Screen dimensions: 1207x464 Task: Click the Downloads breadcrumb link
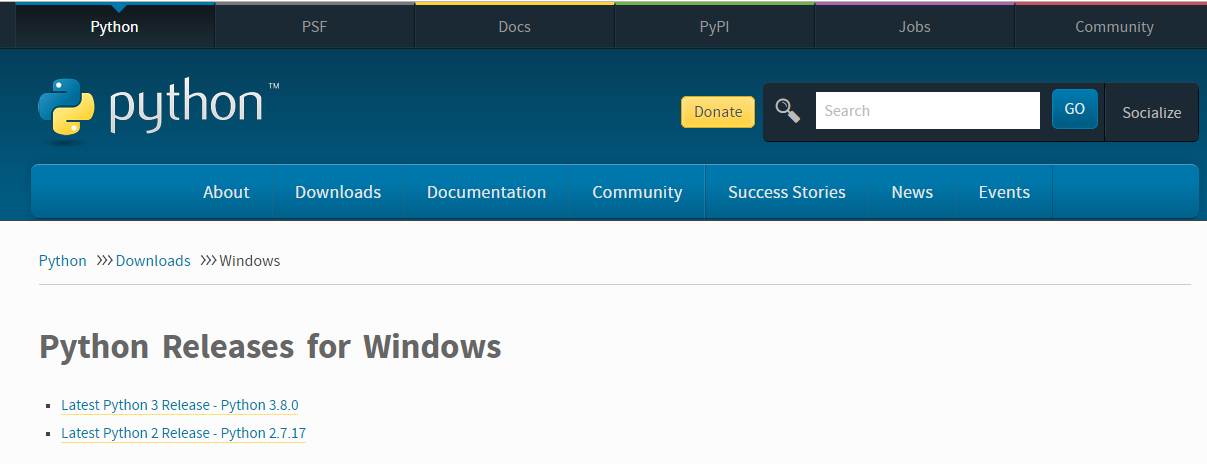pyautogui.click(x=153, y=260)
